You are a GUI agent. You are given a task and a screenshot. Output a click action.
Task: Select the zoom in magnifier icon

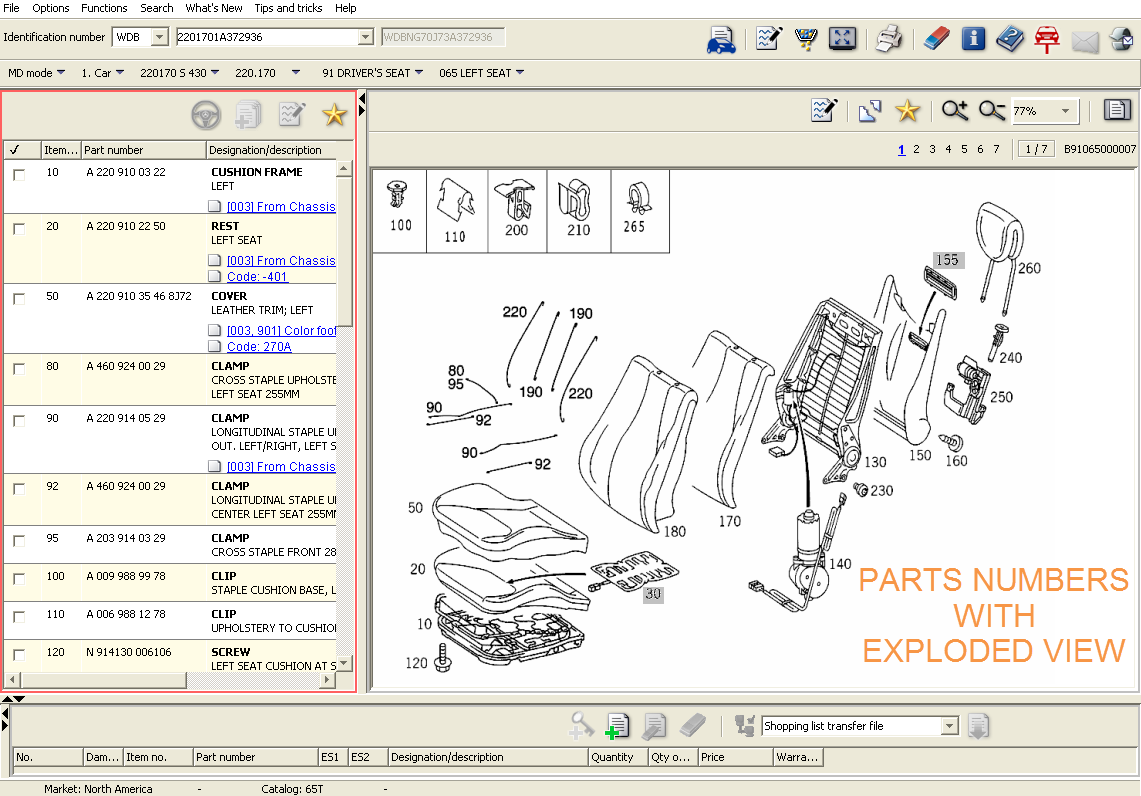pos(954,111)
